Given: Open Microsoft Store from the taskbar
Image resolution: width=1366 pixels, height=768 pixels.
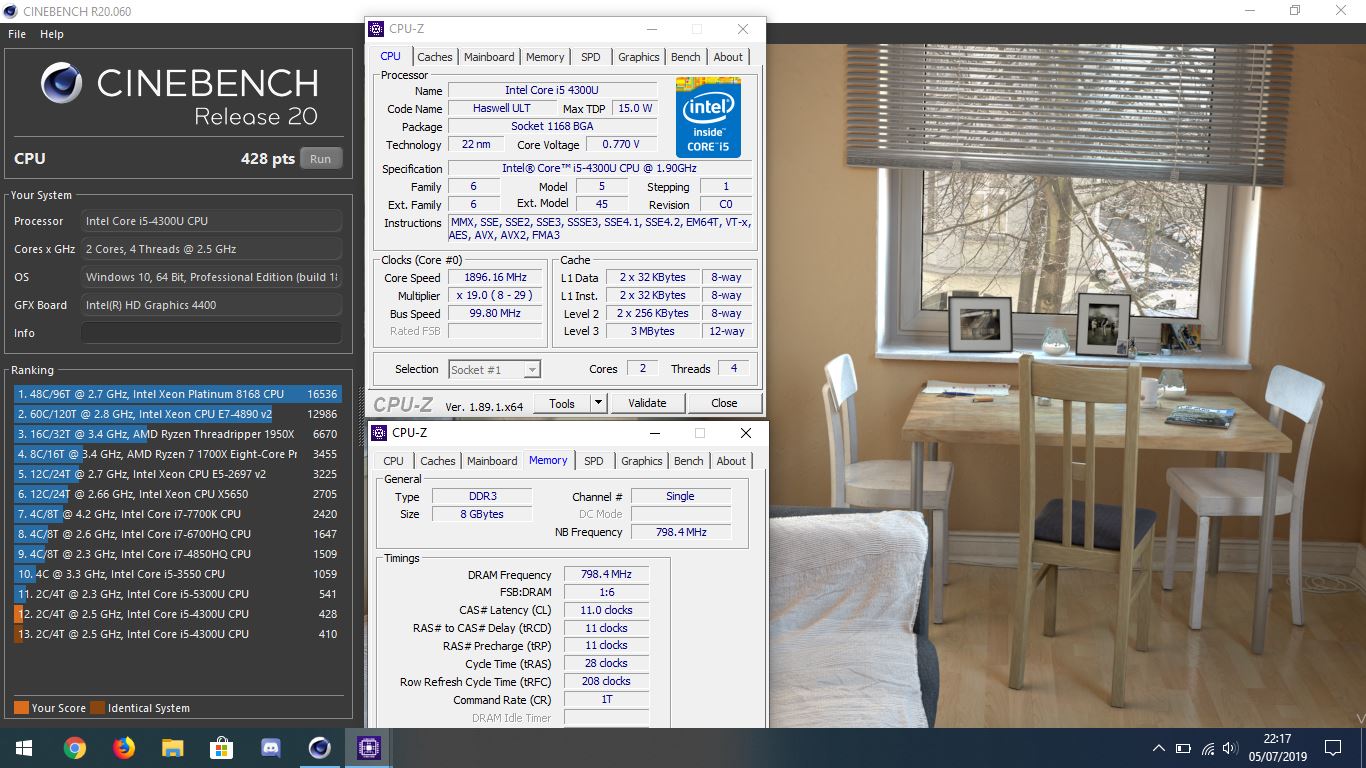Looking at the screenshot, I should tap(221, 747).
